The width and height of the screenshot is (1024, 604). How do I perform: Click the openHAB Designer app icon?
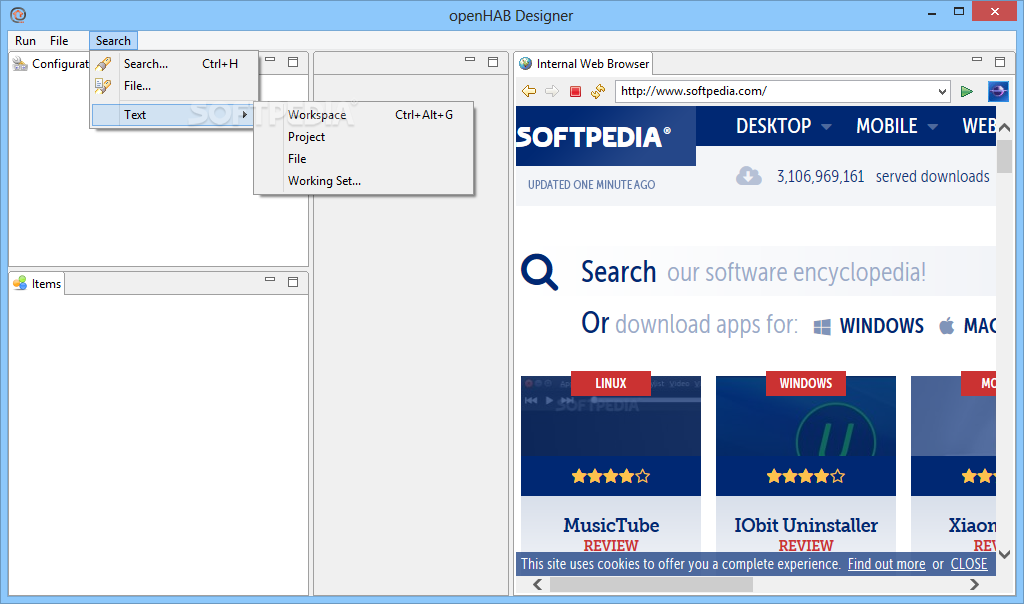(x=18, y=14)
